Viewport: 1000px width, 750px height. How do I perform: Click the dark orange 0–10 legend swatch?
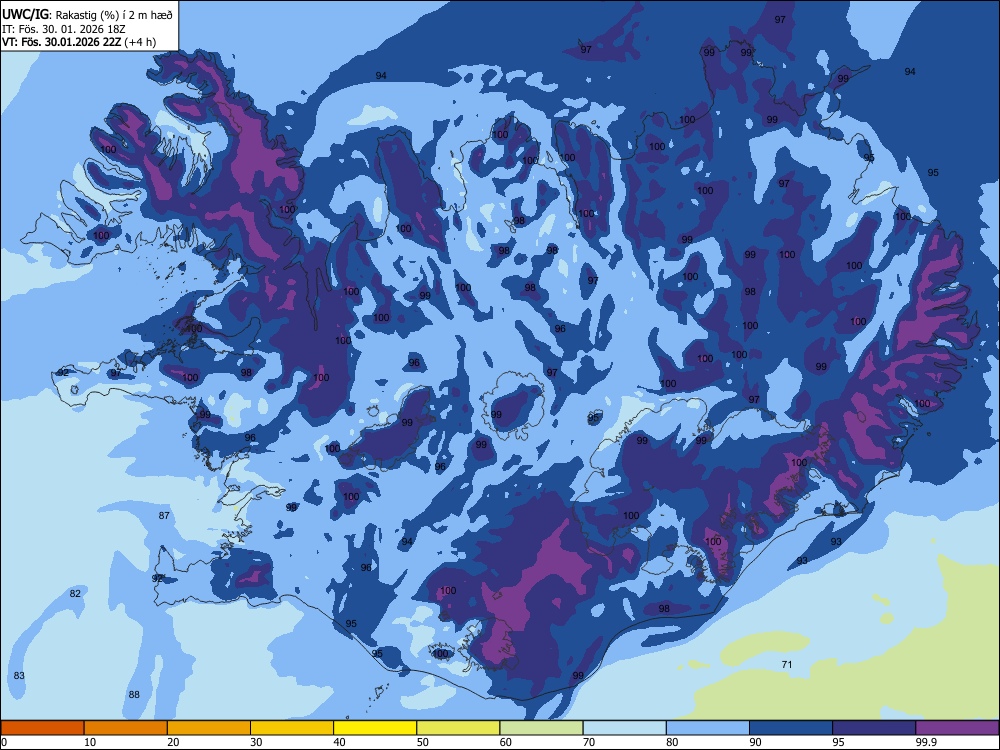(x=42, y=728)
